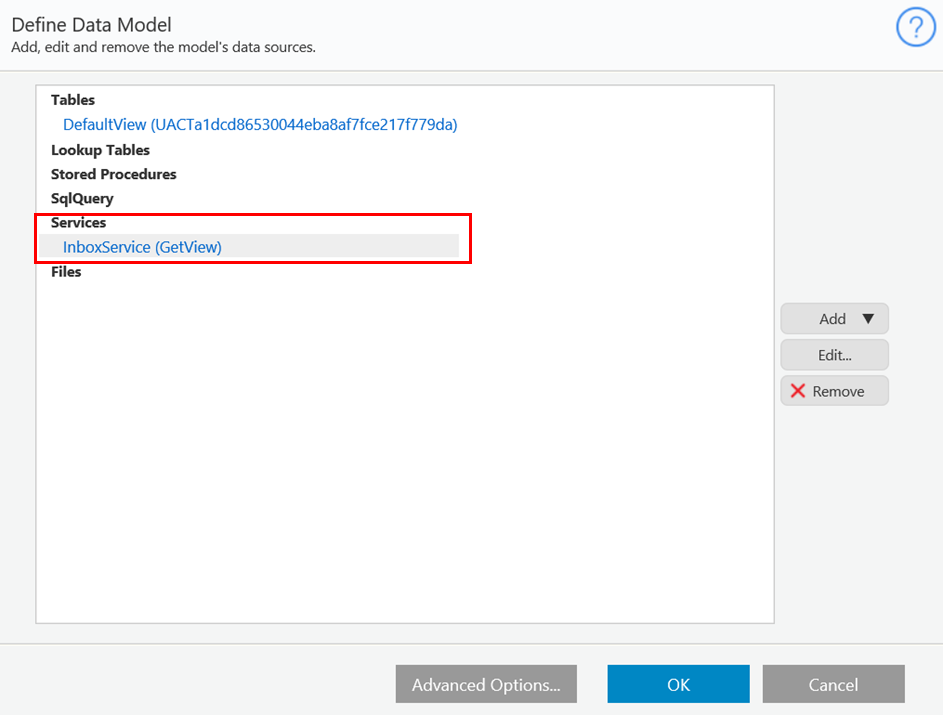Confirm with the OK button
This screenshot has width=943, height=715.
[678, 684]
